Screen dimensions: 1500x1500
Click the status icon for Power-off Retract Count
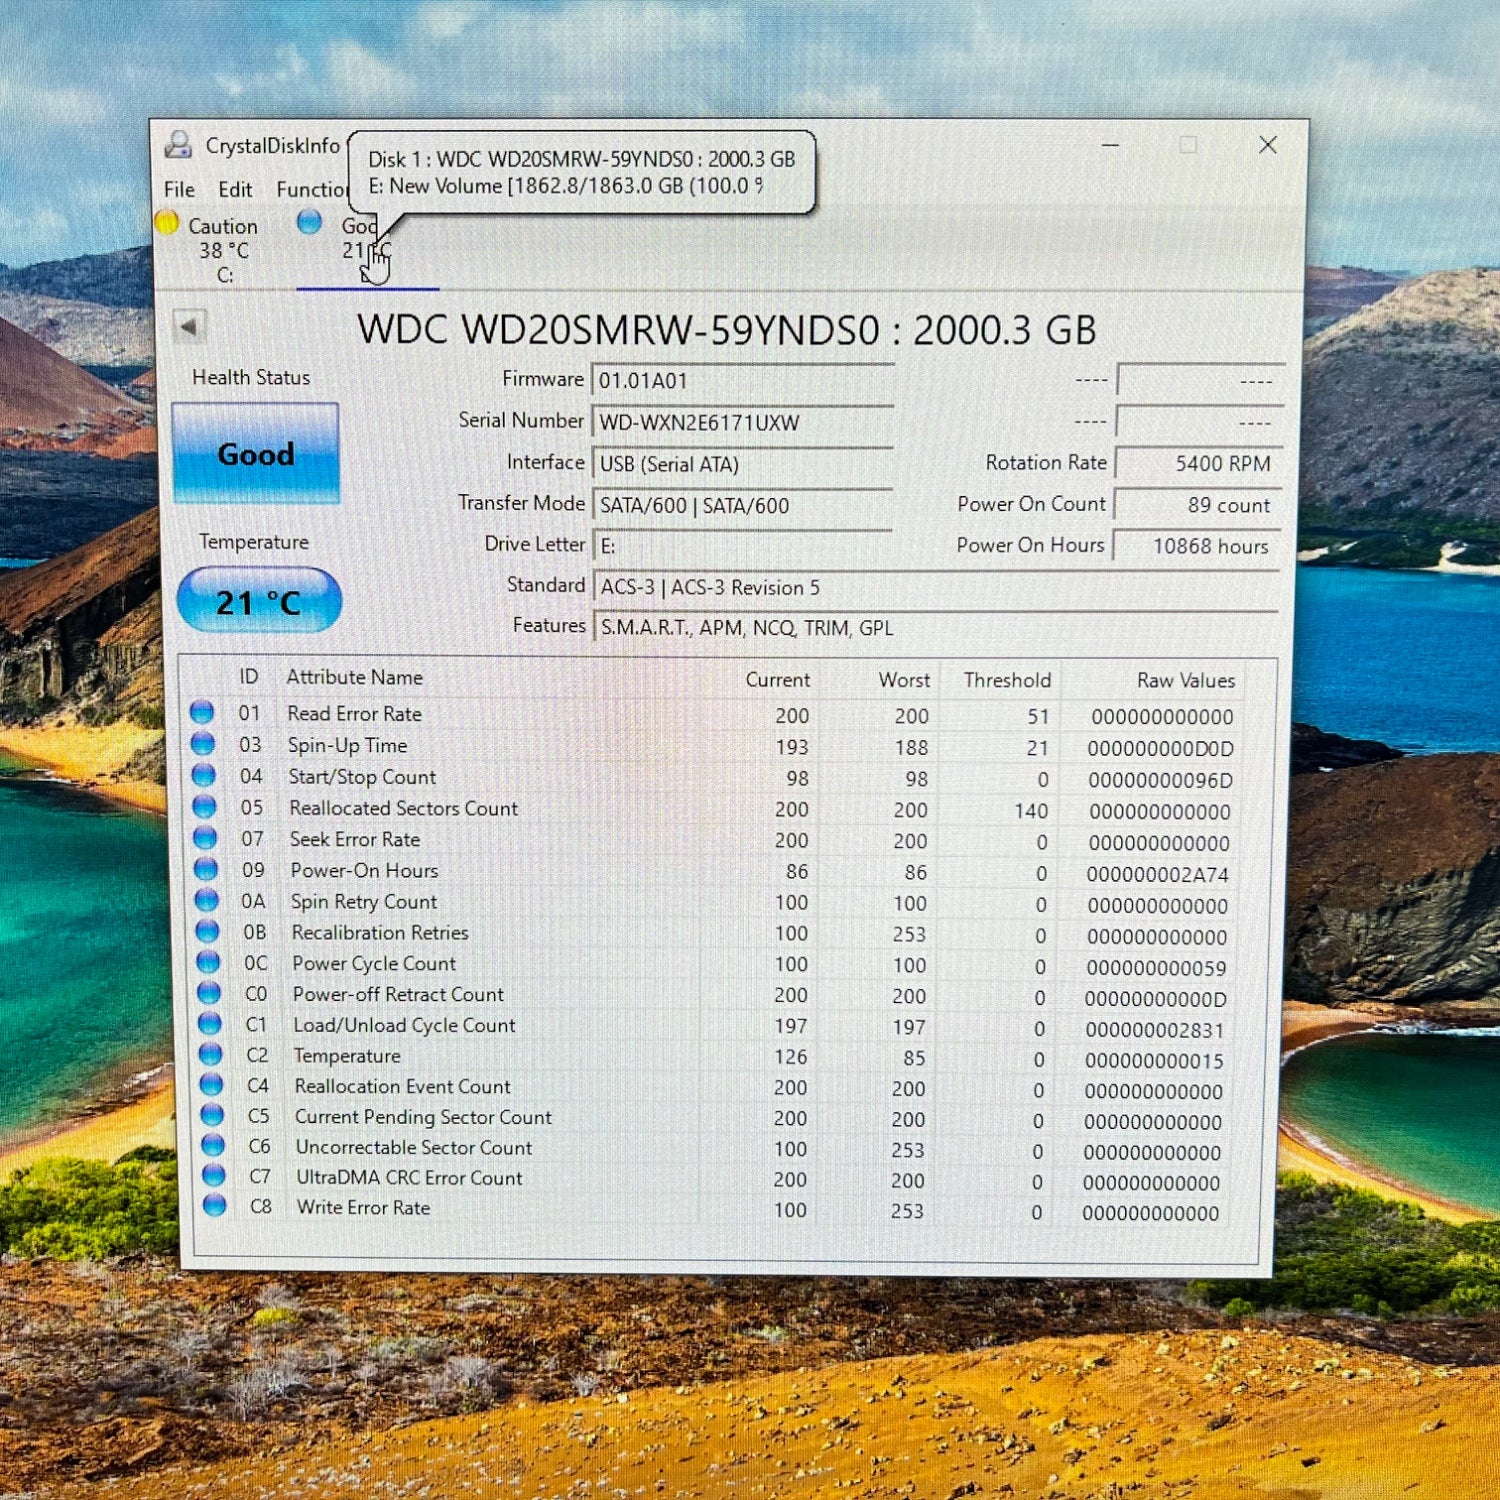tap(209, 992)
